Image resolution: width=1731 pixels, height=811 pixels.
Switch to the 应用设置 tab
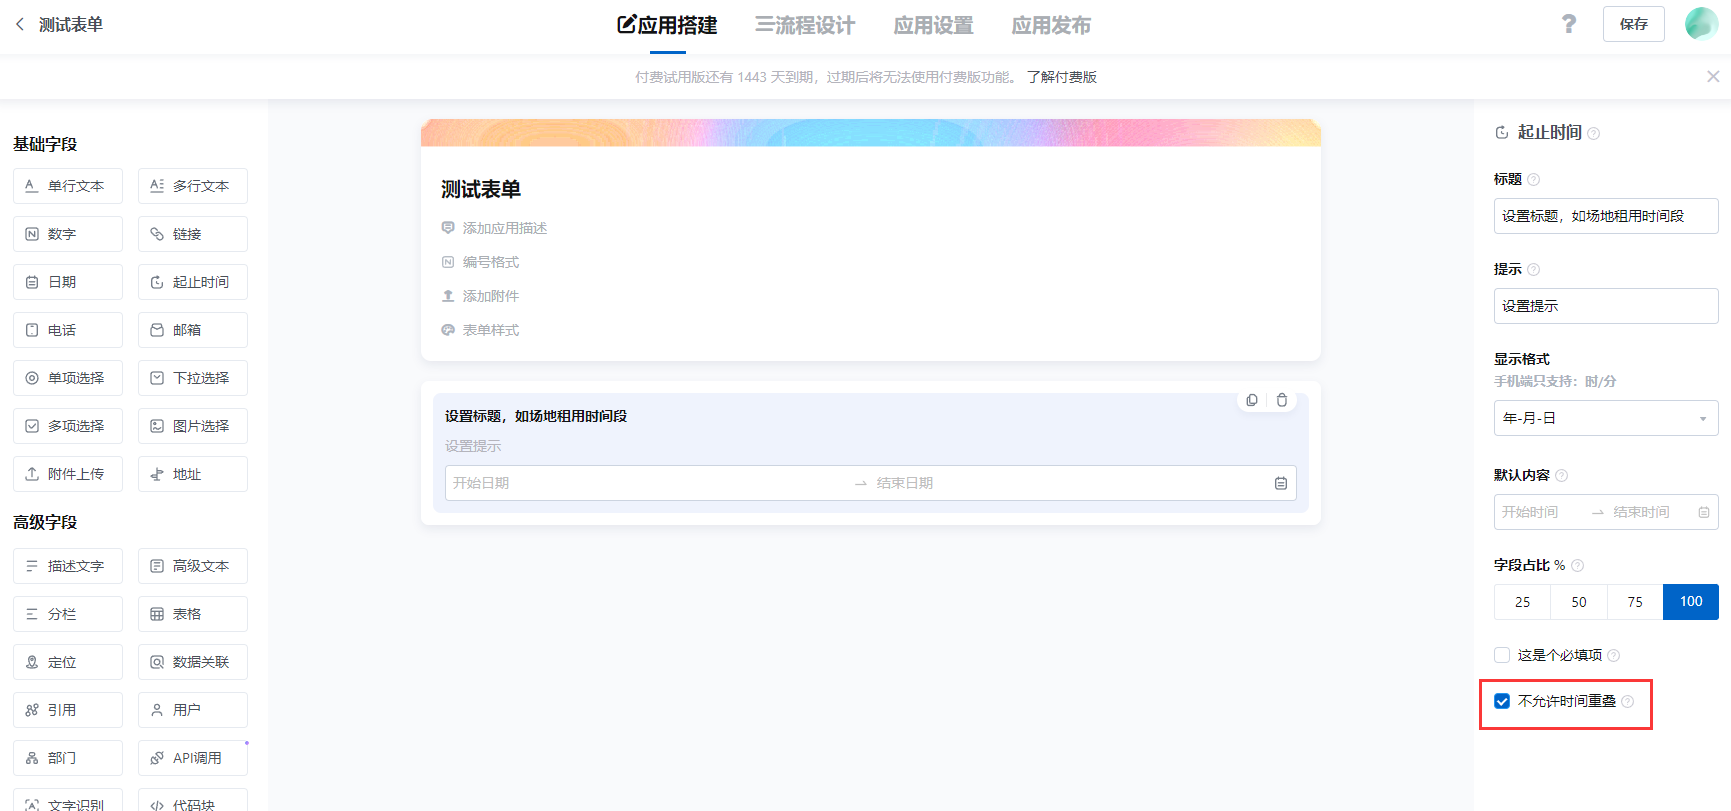click(934, 25)
